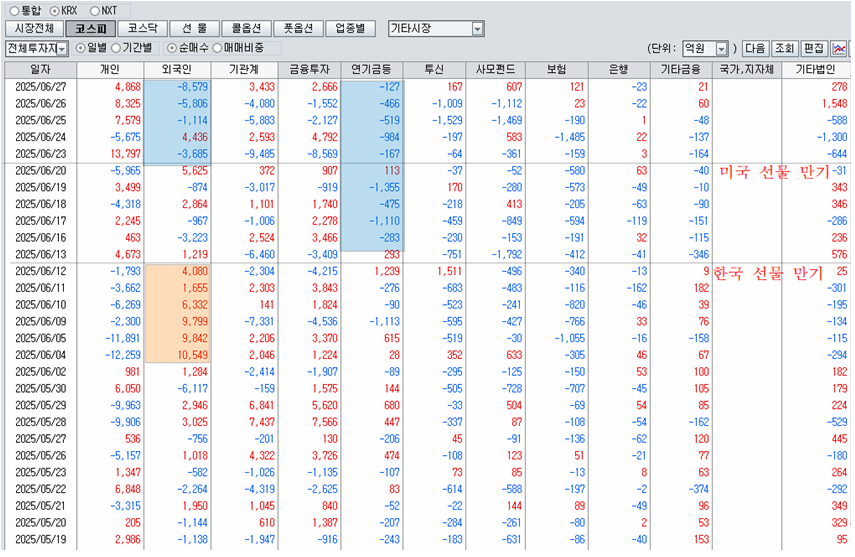Click the 연기금등 column header
The width and height of the screenshot is (855, 557).
click(x=371, y=69)
